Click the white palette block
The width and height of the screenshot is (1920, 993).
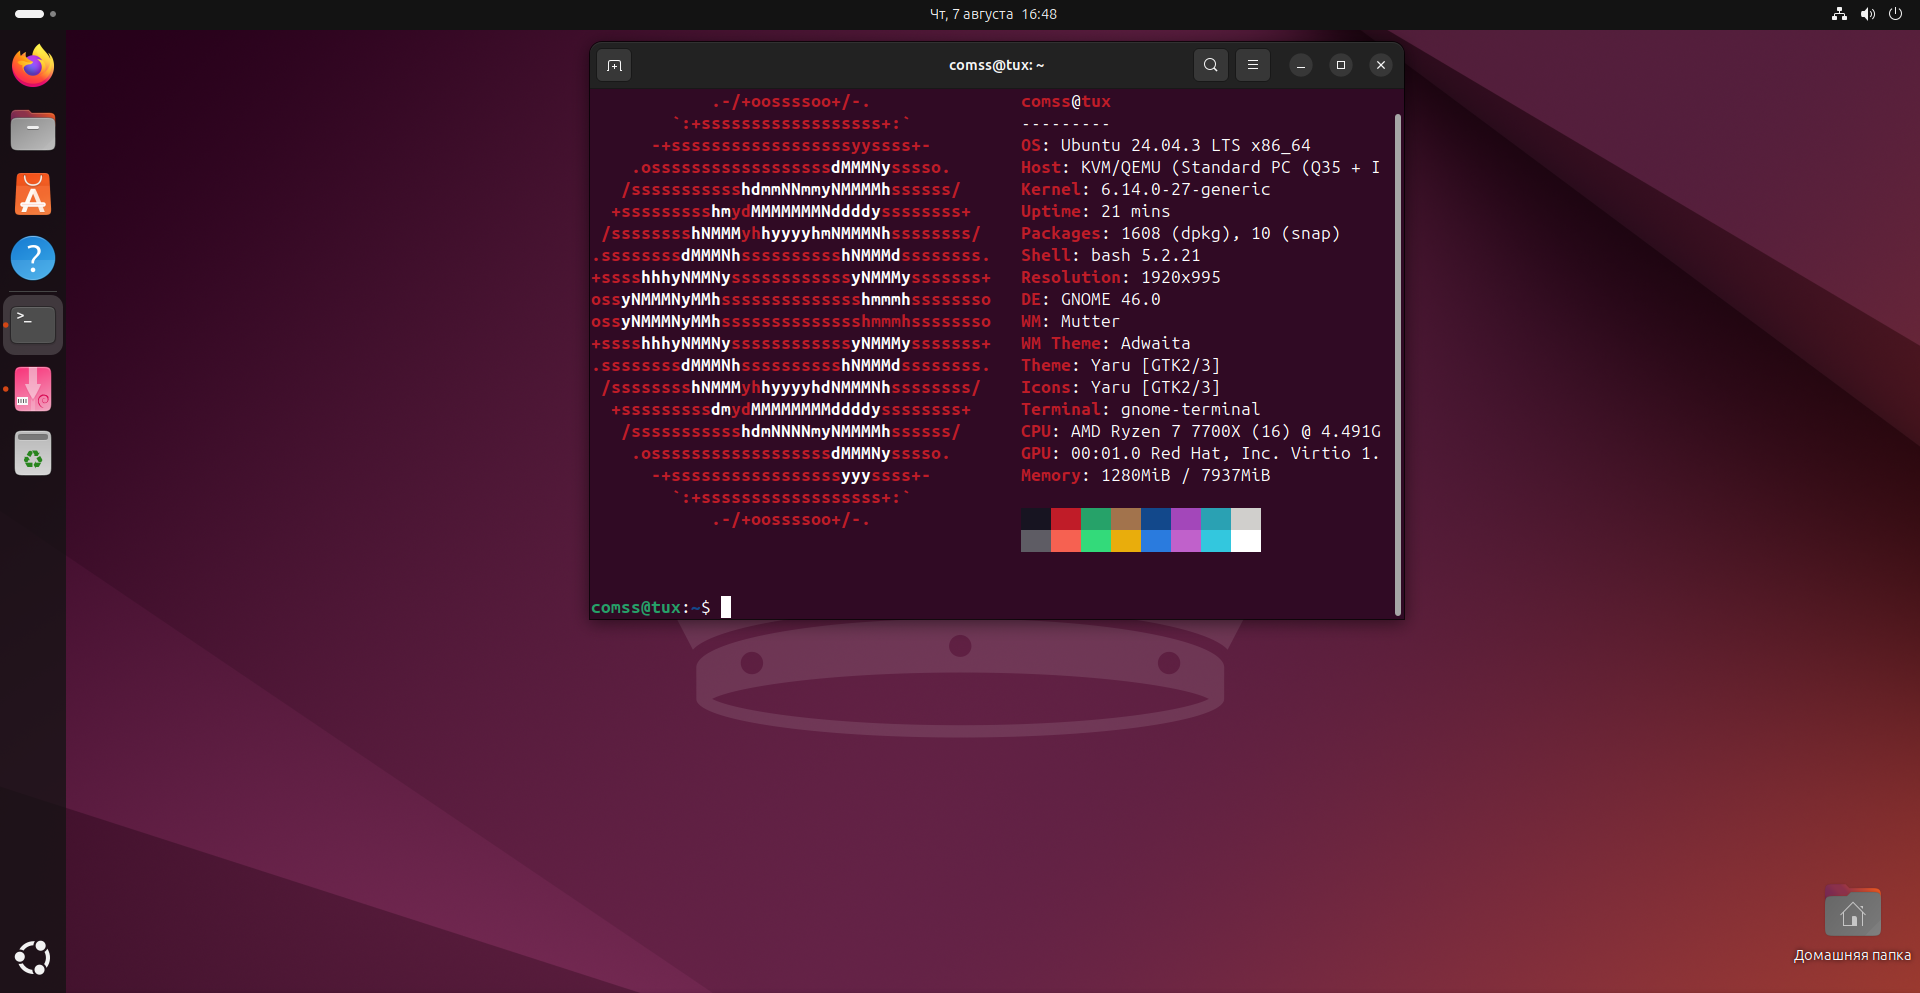1246,541
